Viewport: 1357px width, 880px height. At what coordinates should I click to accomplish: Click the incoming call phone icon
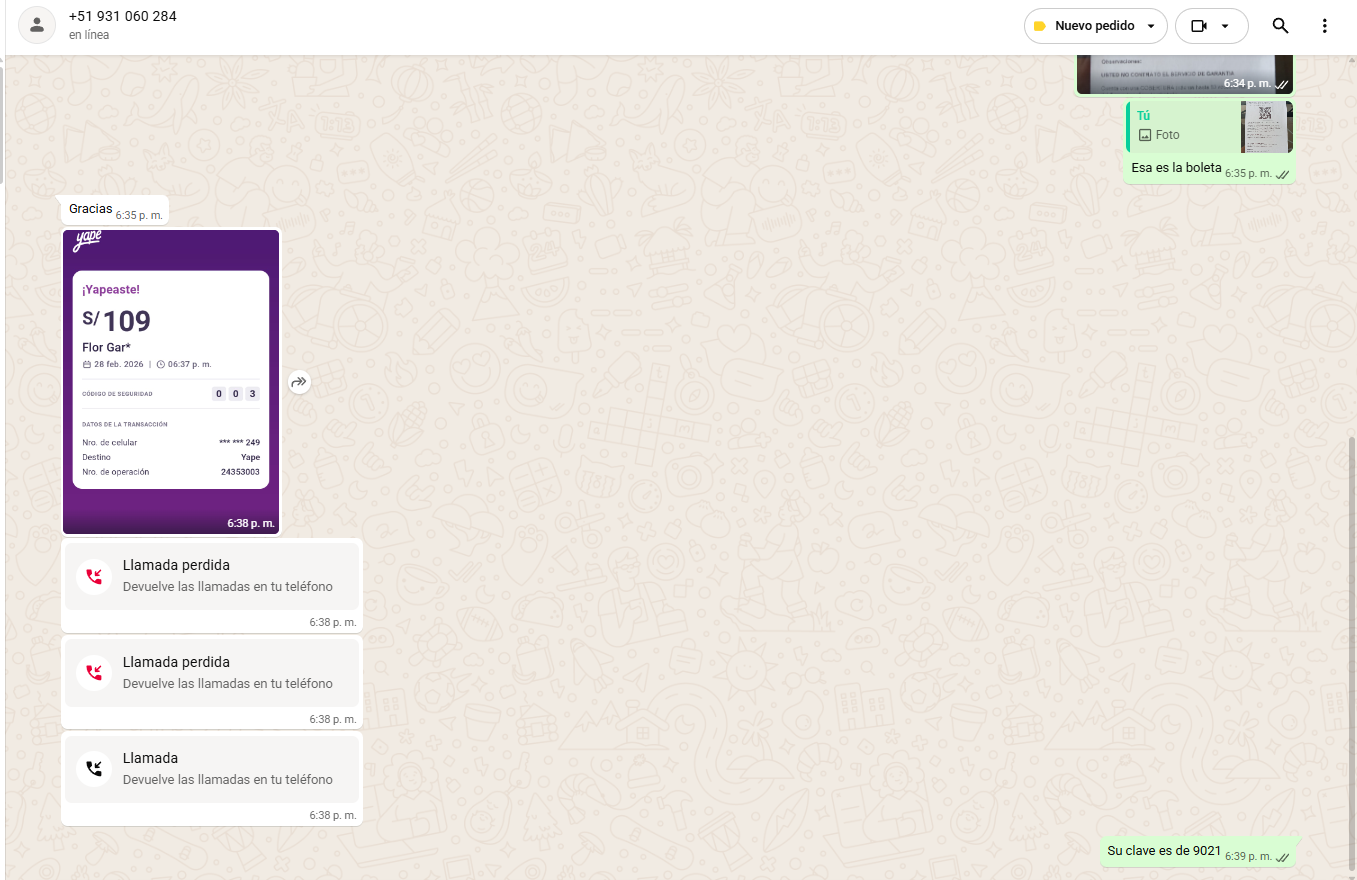[94, 768]
